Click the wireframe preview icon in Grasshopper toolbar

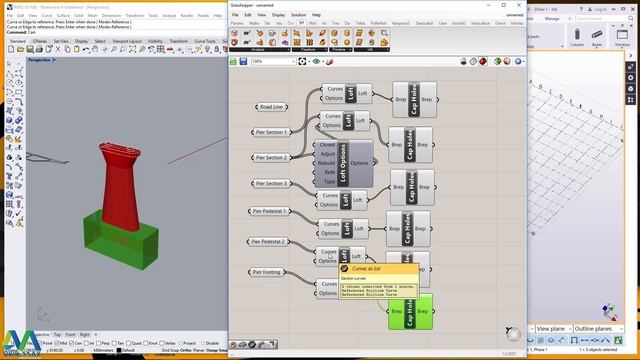(473, 62)
